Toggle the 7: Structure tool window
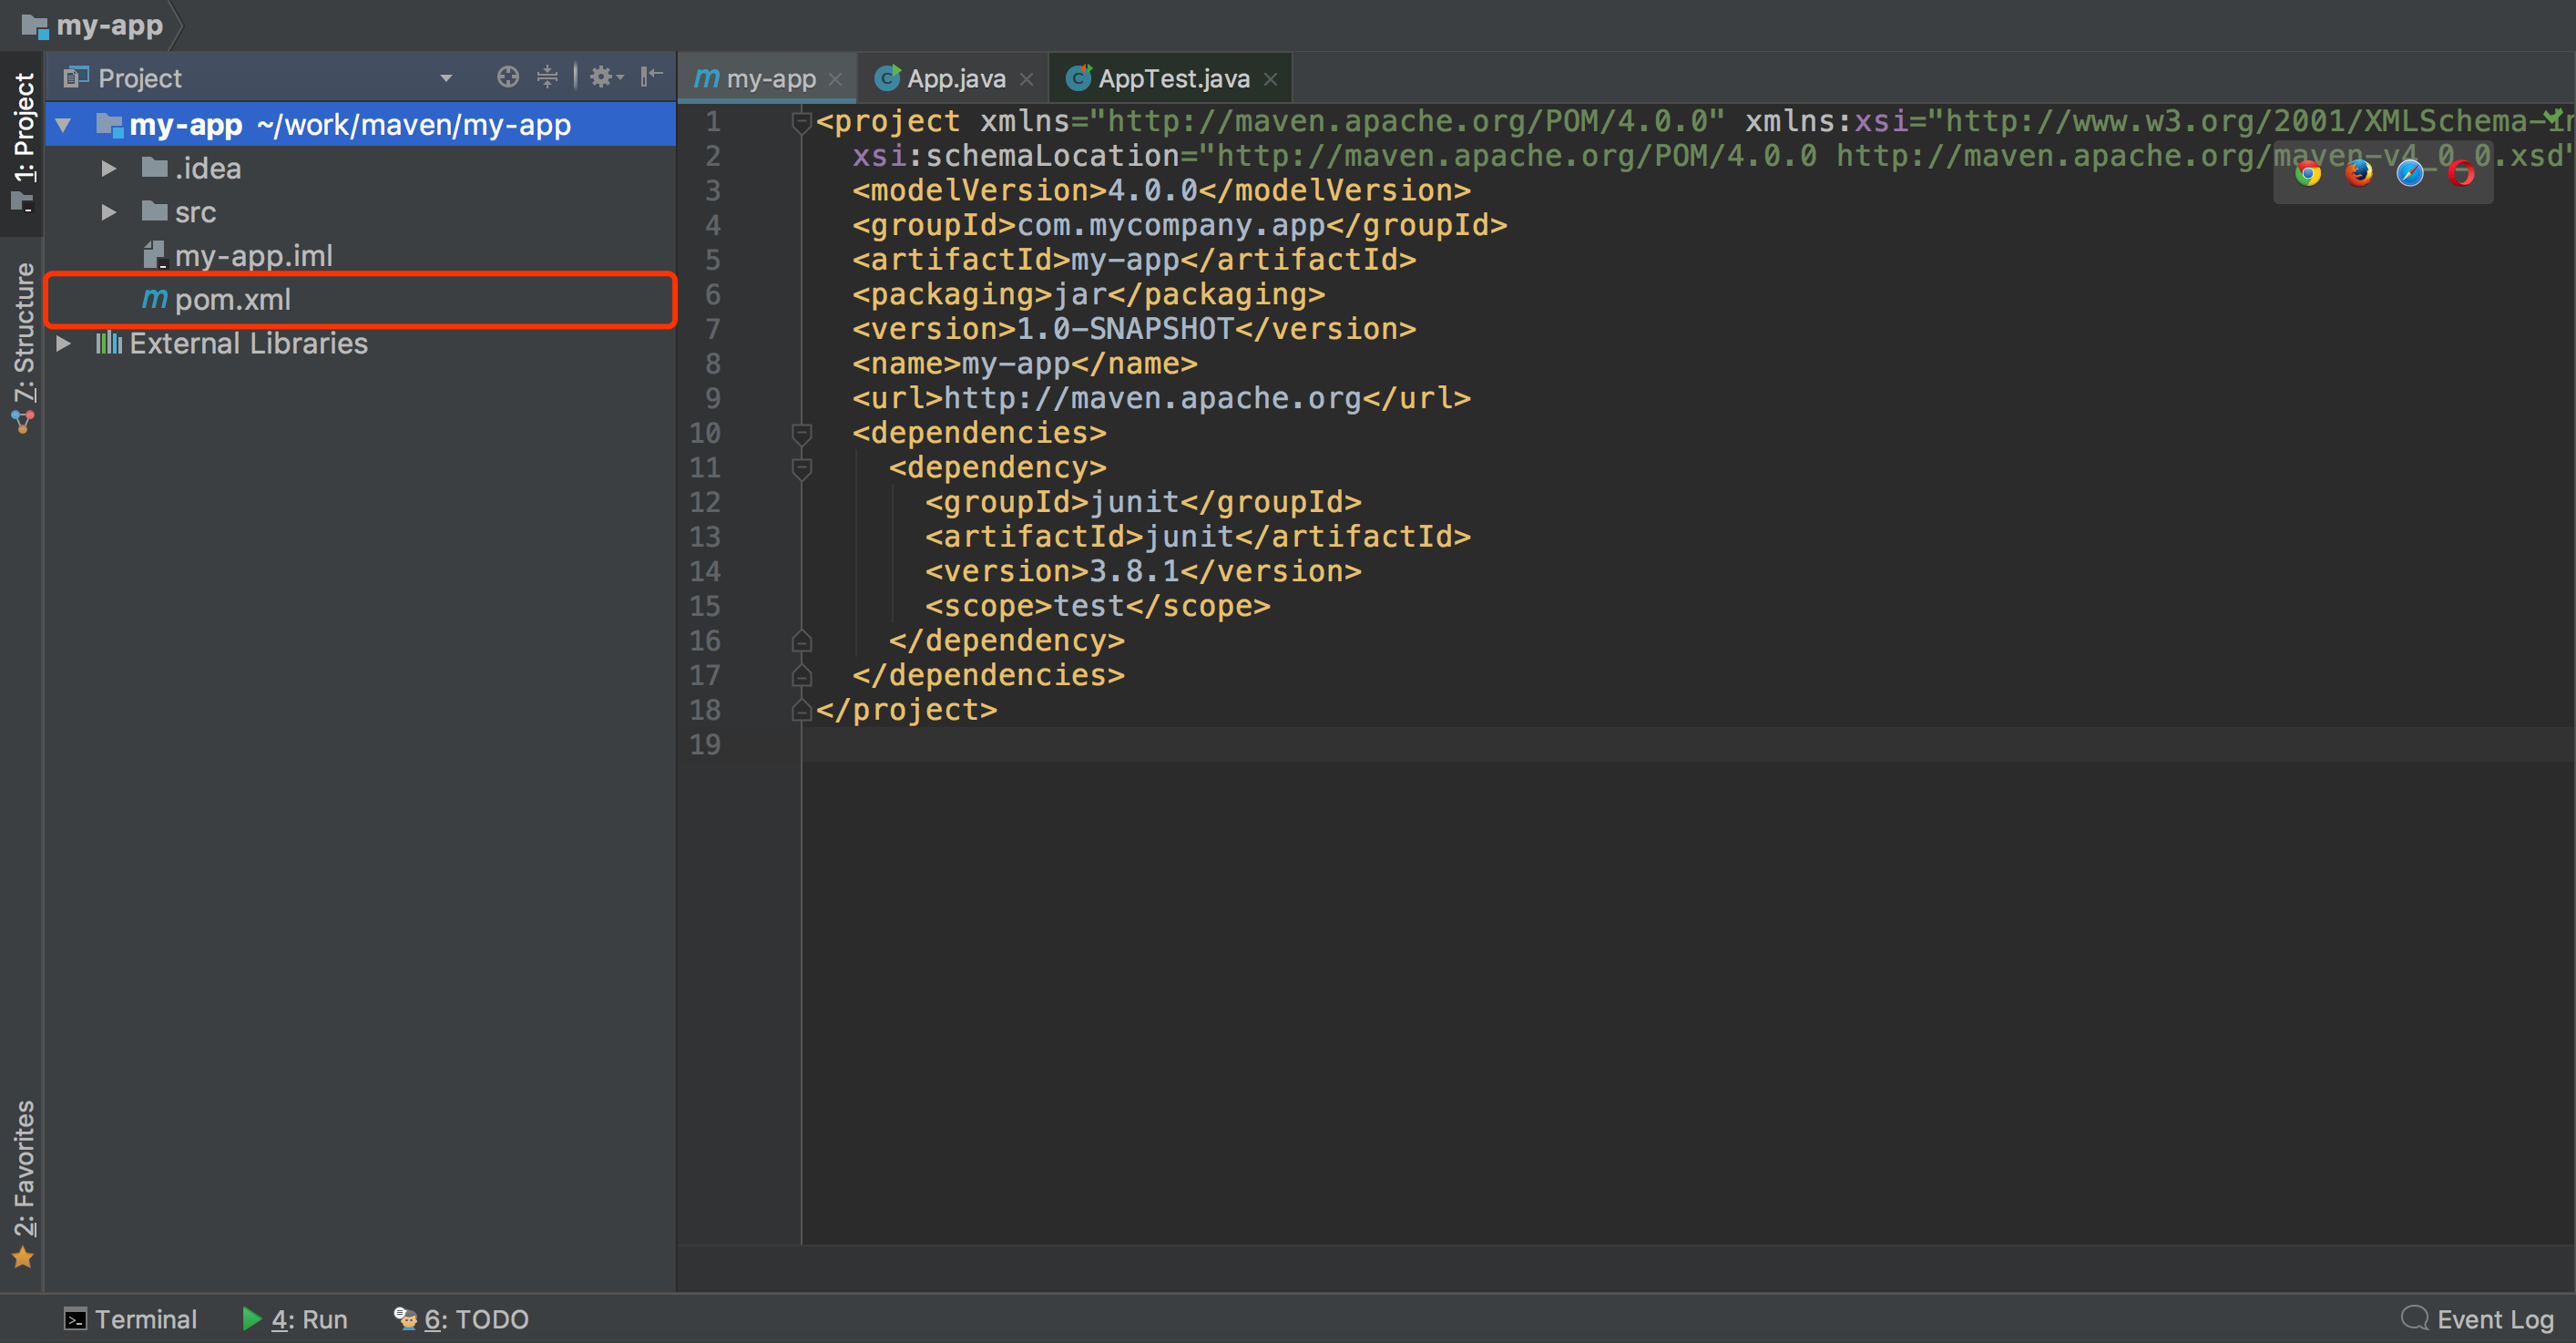 22,348
